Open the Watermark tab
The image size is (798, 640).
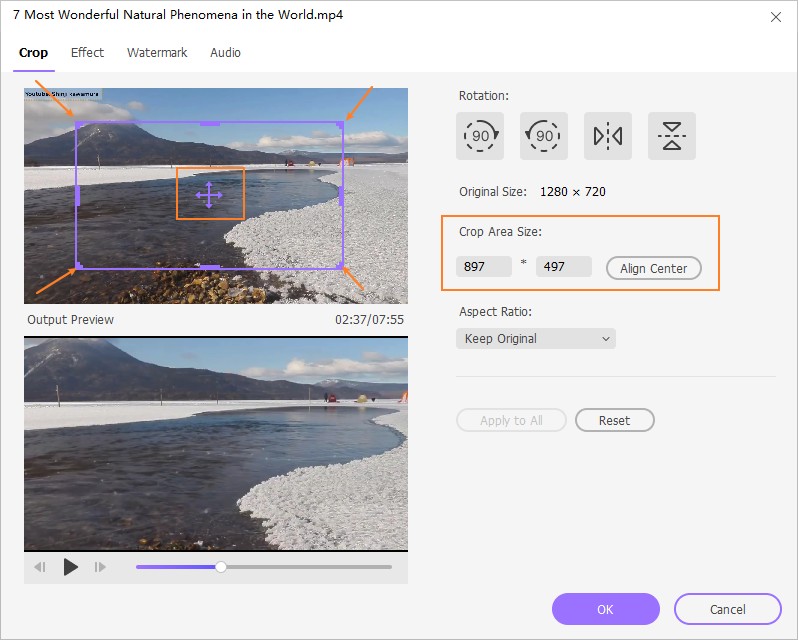click(157, 53)
